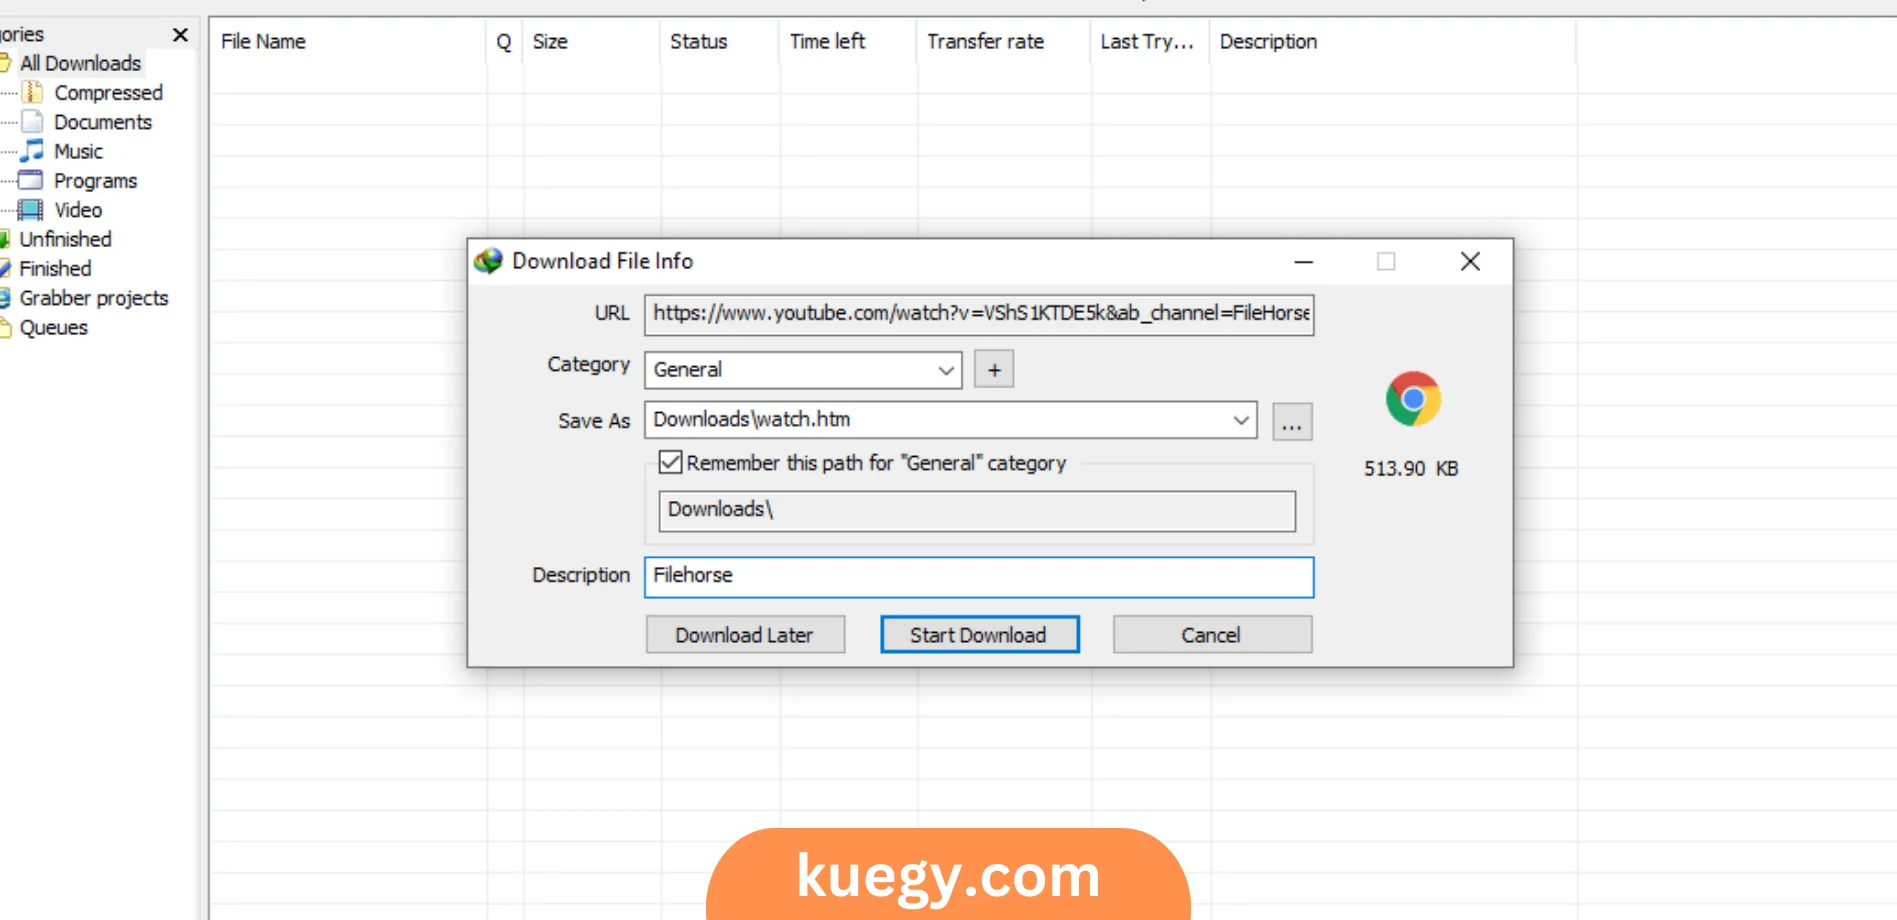Click the Programs category window icon
This screenshot has height=920, width=1897.
pyautogui.click(x=31, y=180)
